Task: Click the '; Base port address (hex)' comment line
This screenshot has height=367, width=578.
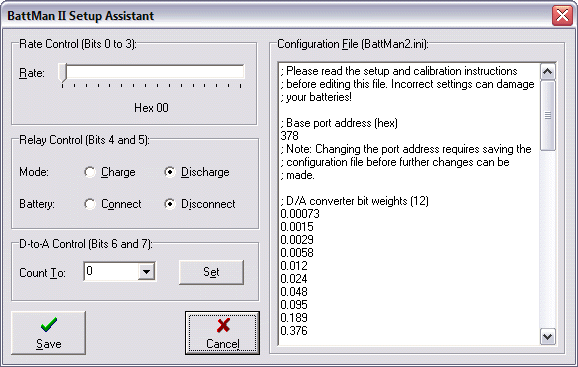Action: 339,123
